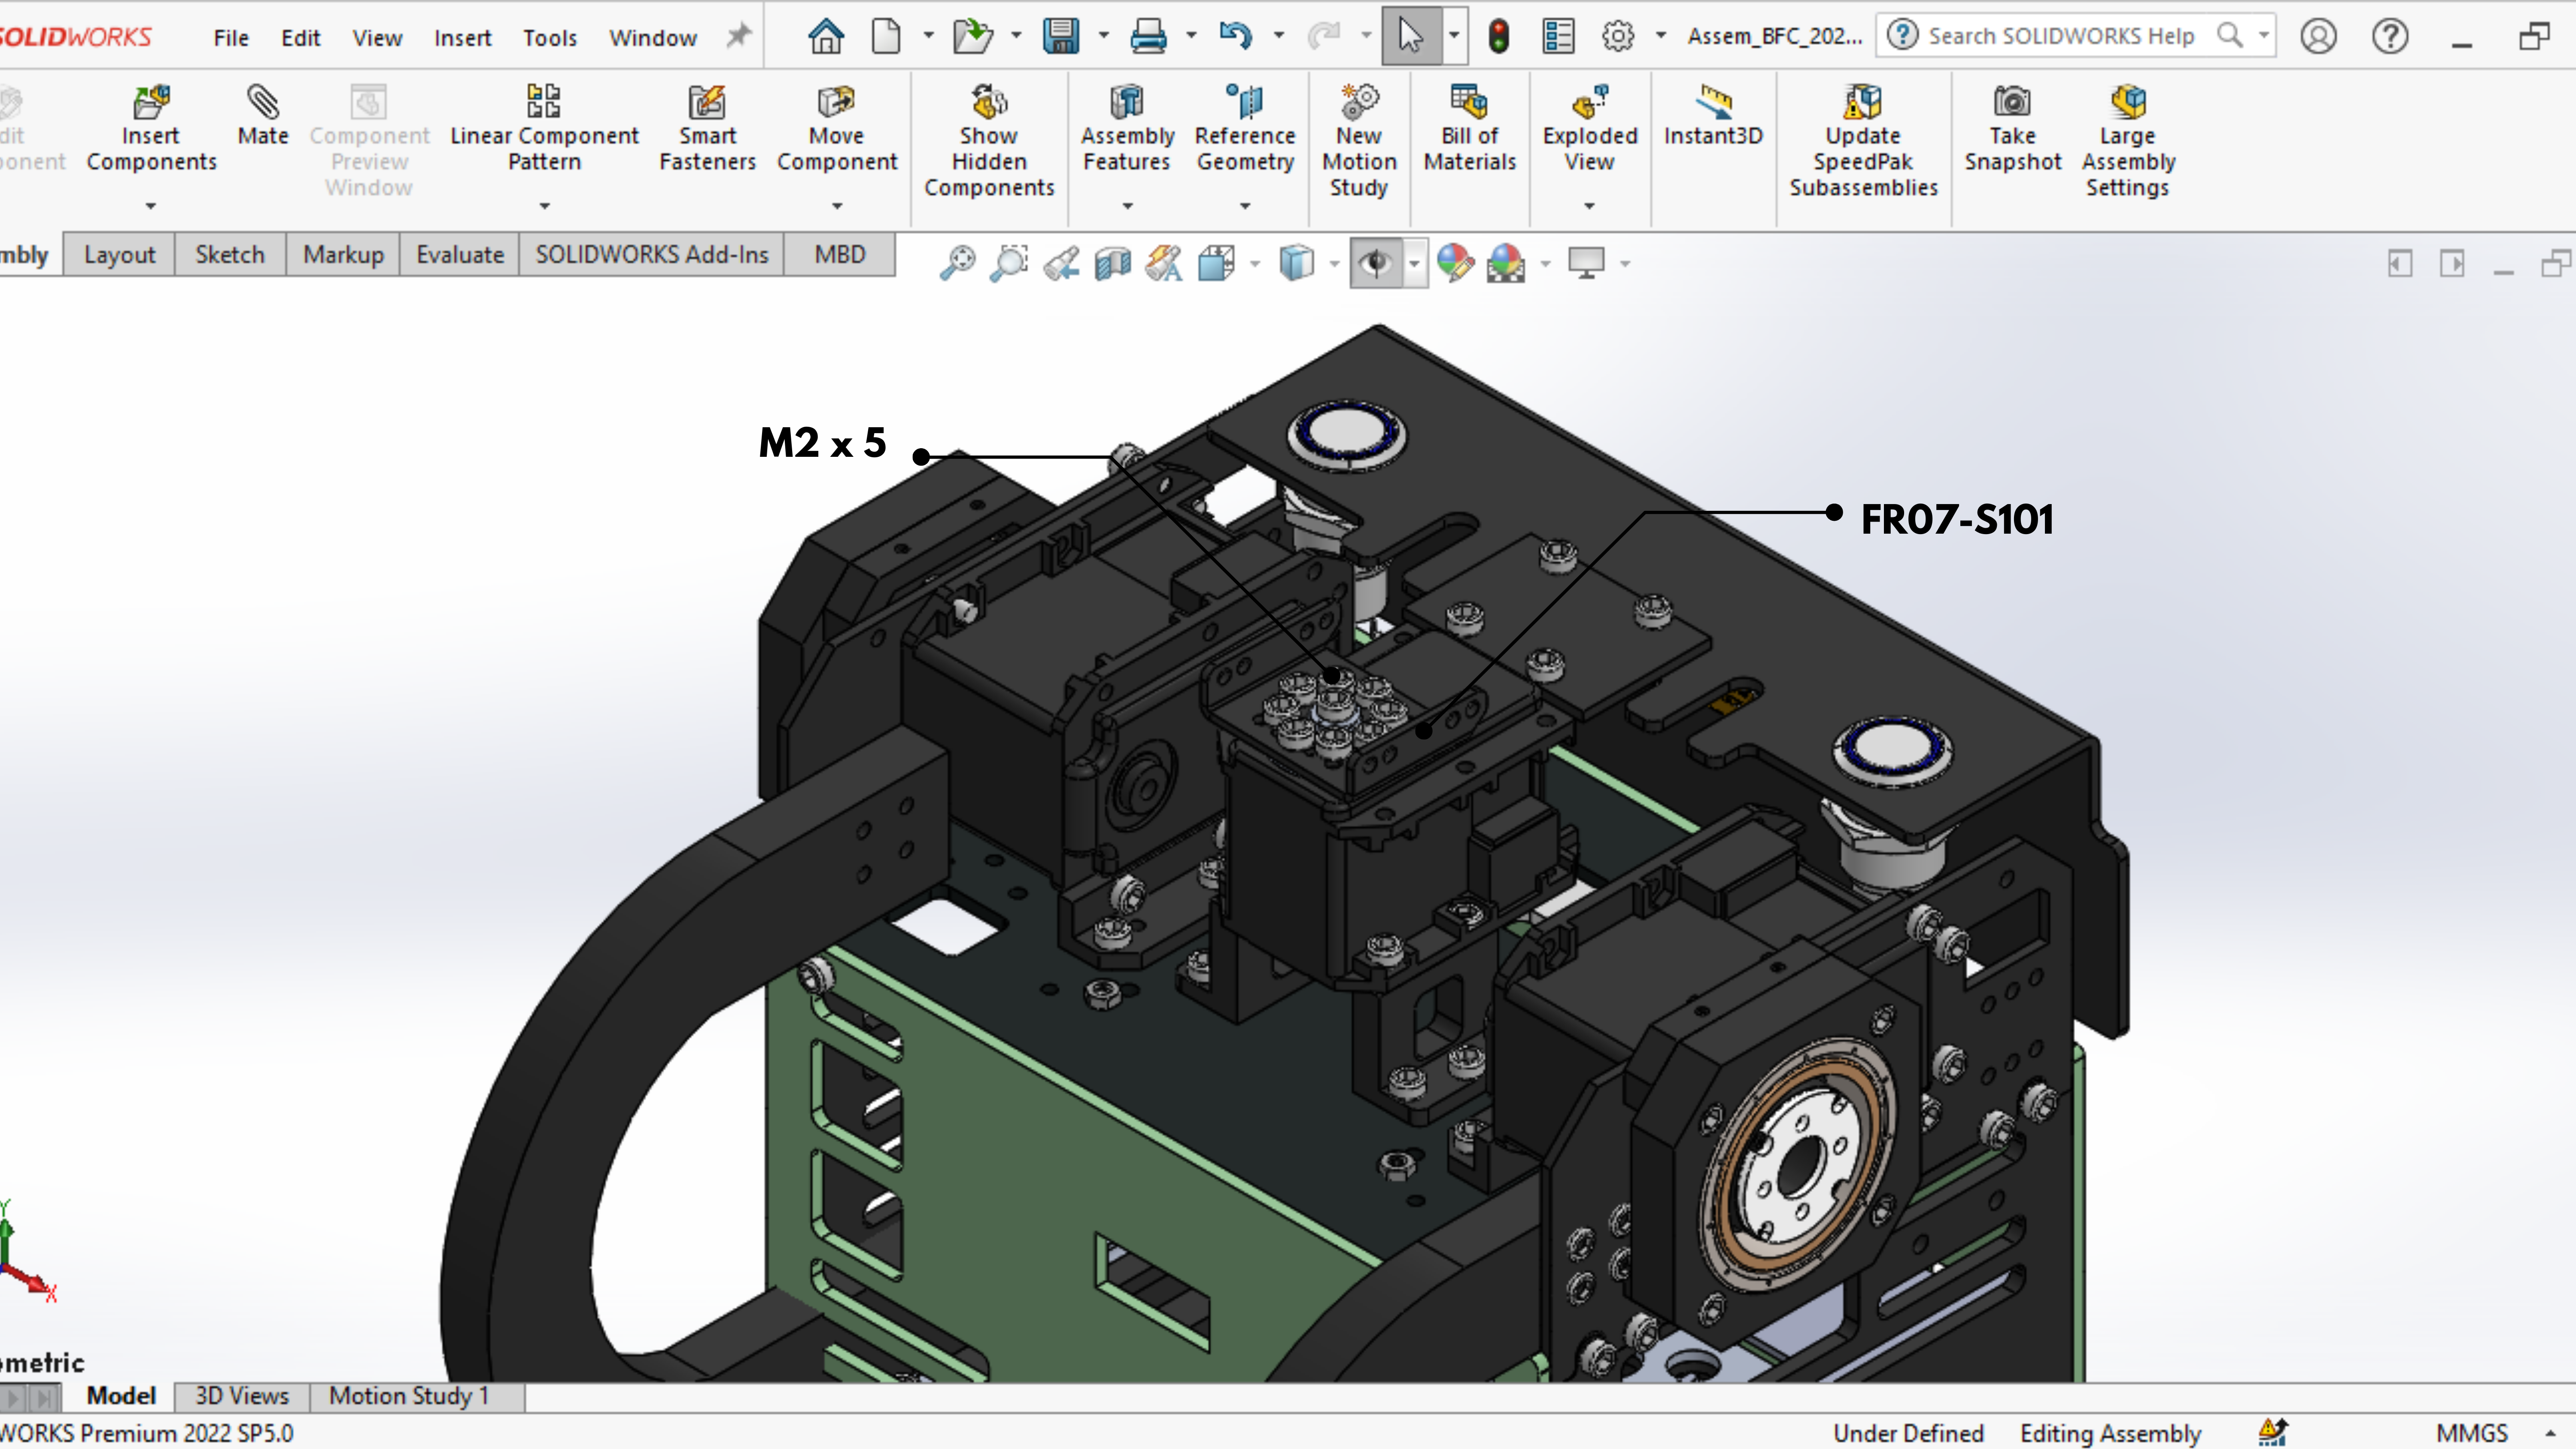Switch to the Evaluate tab
This screenshot has height=1449, width=2576.
pos(460,255)
